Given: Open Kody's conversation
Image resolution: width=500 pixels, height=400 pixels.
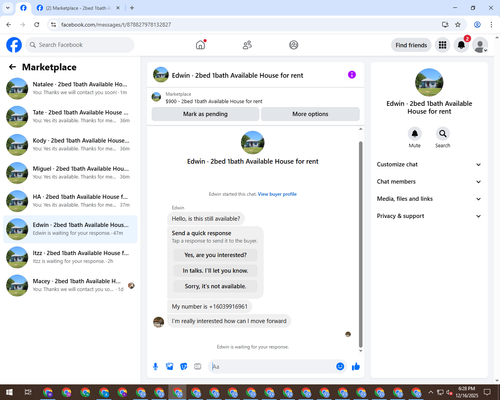Looking at the screenshot, I should pos(70,144).
